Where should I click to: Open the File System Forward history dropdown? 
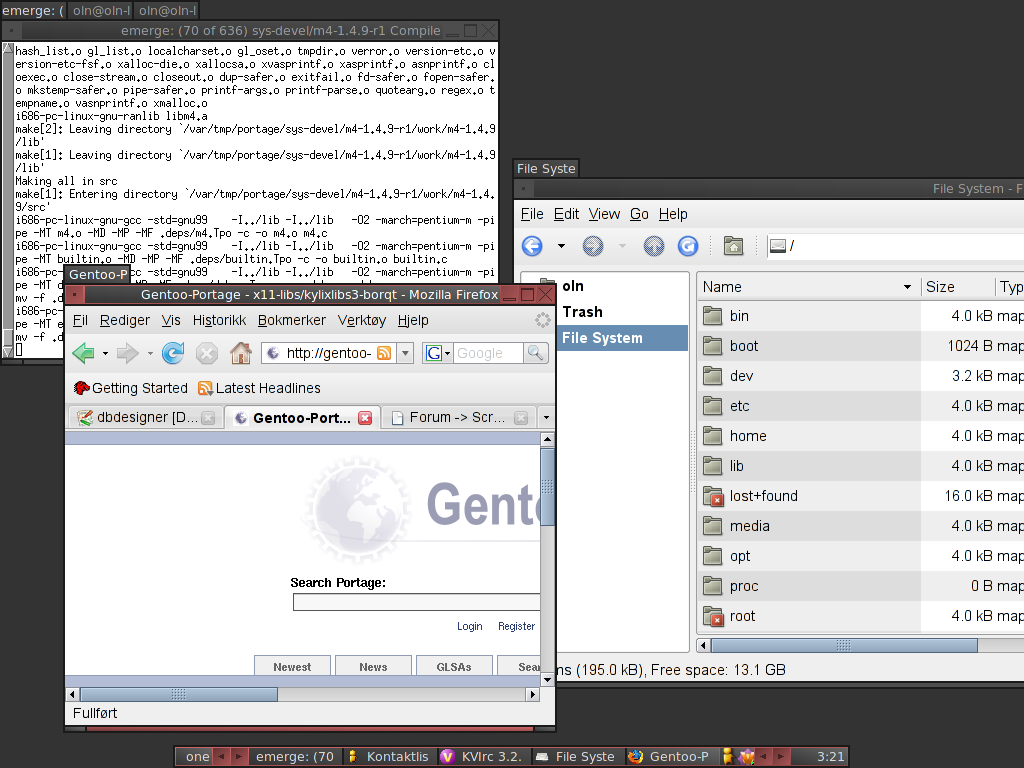[622, 246]
